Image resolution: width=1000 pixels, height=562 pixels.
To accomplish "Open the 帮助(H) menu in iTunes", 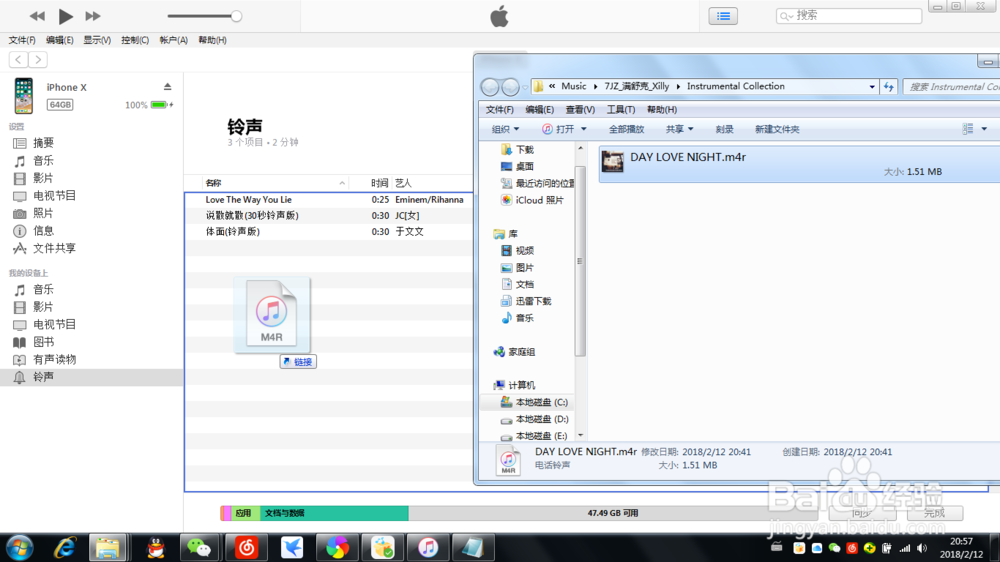I will tap(212, 40).
